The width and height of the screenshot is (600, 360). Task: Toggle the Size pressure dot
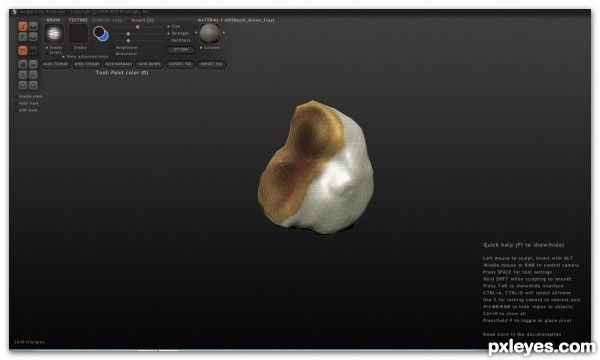[168, 26]
